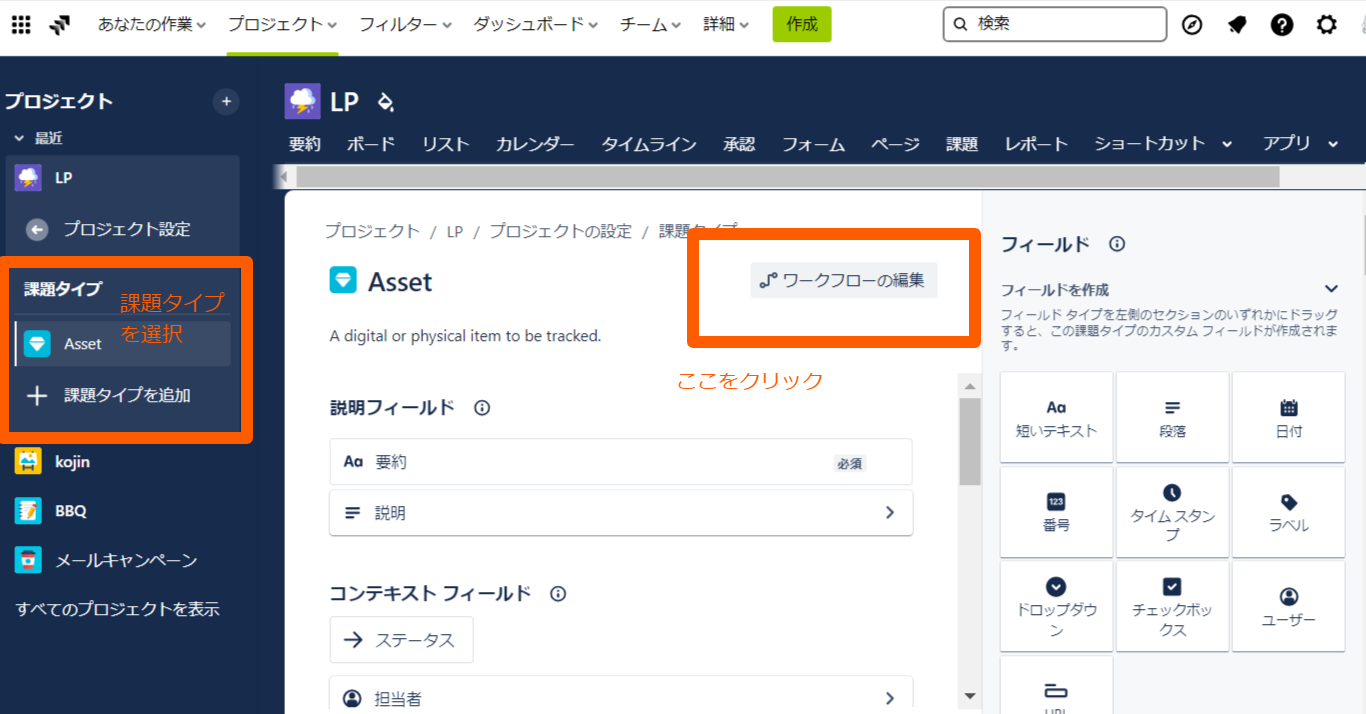1366x714 pixels.
Task: Click the back arrow icon for プロジェクト設定
Action: pyautogui.click(x=37, y=230)
